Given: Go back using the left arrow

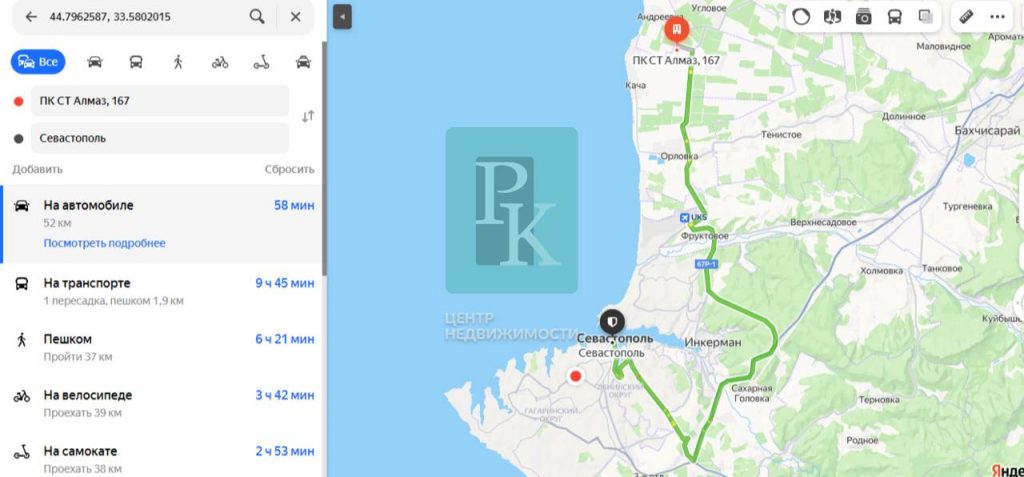Looking at the screenshot, I should 31,17.
